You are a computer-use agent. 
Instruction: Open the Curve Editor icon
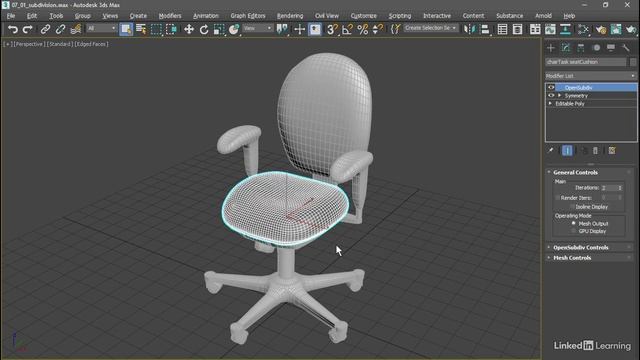tap(550, 29)
